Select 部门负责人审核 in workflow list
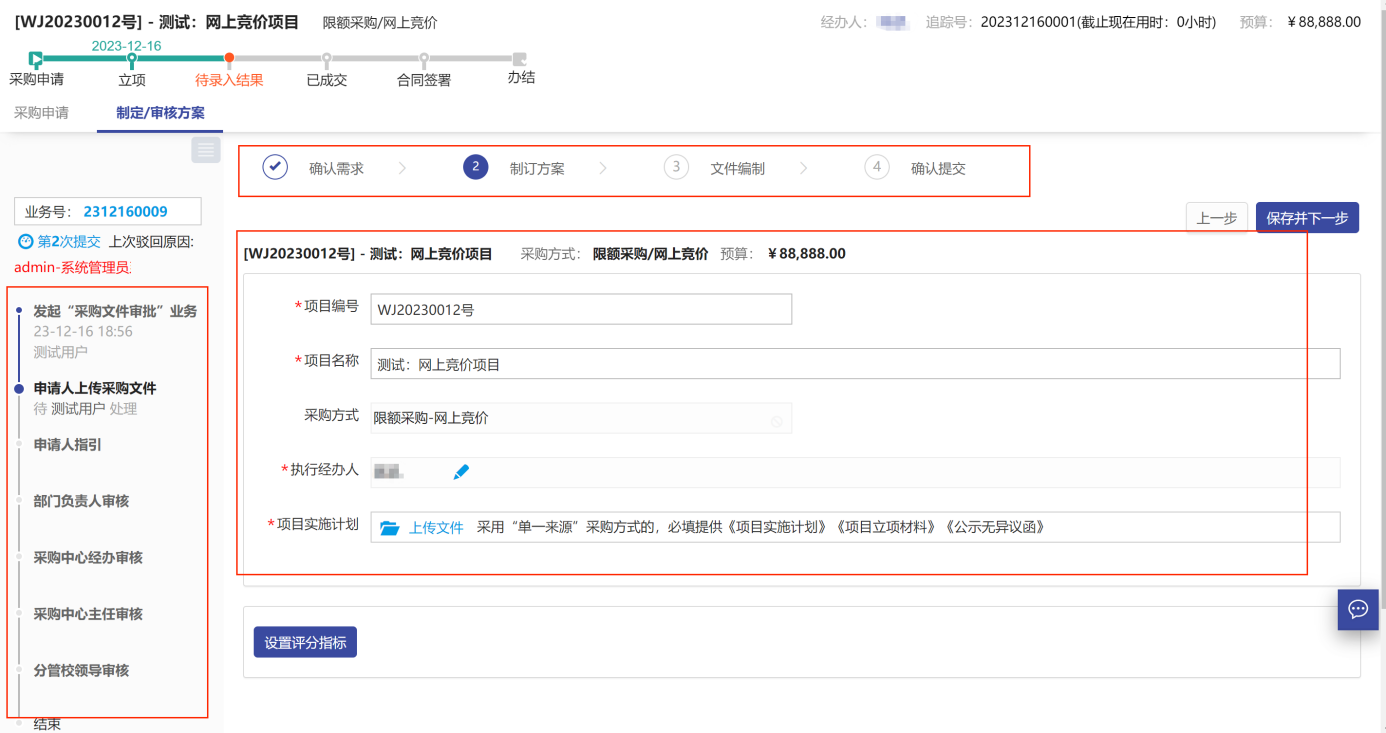This screenshot has height=733, width=1386. [81, 501]
